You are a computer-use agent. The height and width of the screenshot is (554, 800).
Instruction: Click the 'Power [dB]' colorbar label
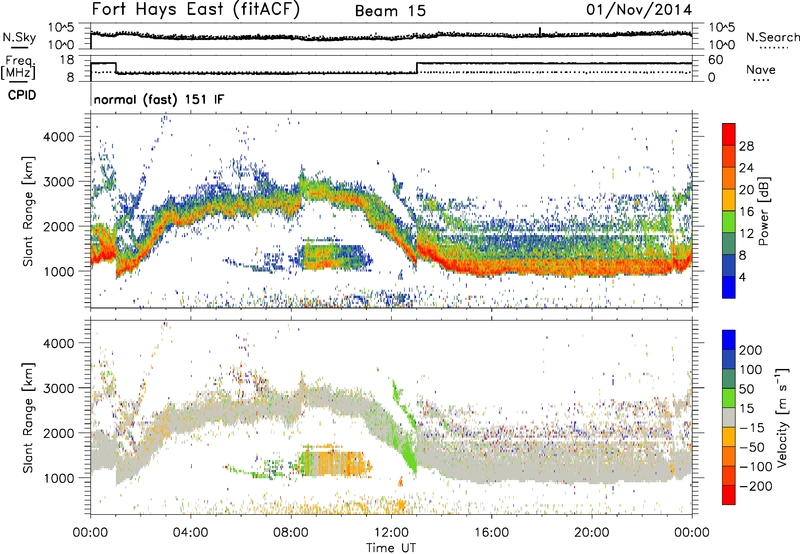(763, 211)
